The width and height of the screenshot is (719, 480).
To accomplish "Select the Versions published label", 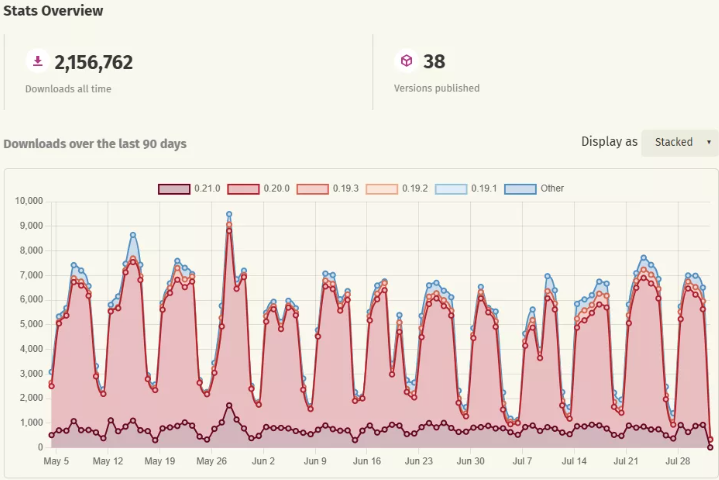I will [x=436, y=88].
